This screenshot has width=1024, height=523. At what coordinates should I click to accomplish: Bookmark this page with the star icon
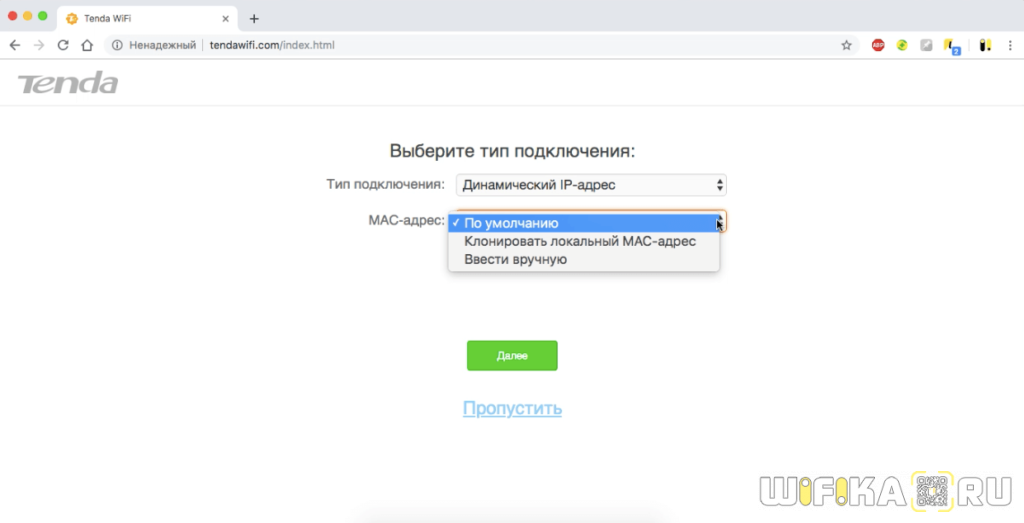coord(846,45)
